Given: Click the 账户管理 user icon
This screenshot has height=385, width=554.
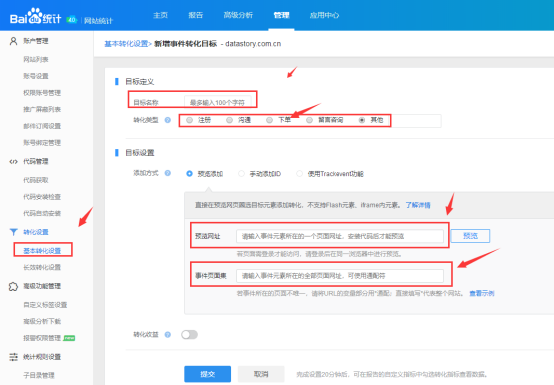Looking at the screenshot, I should (13, 41).
